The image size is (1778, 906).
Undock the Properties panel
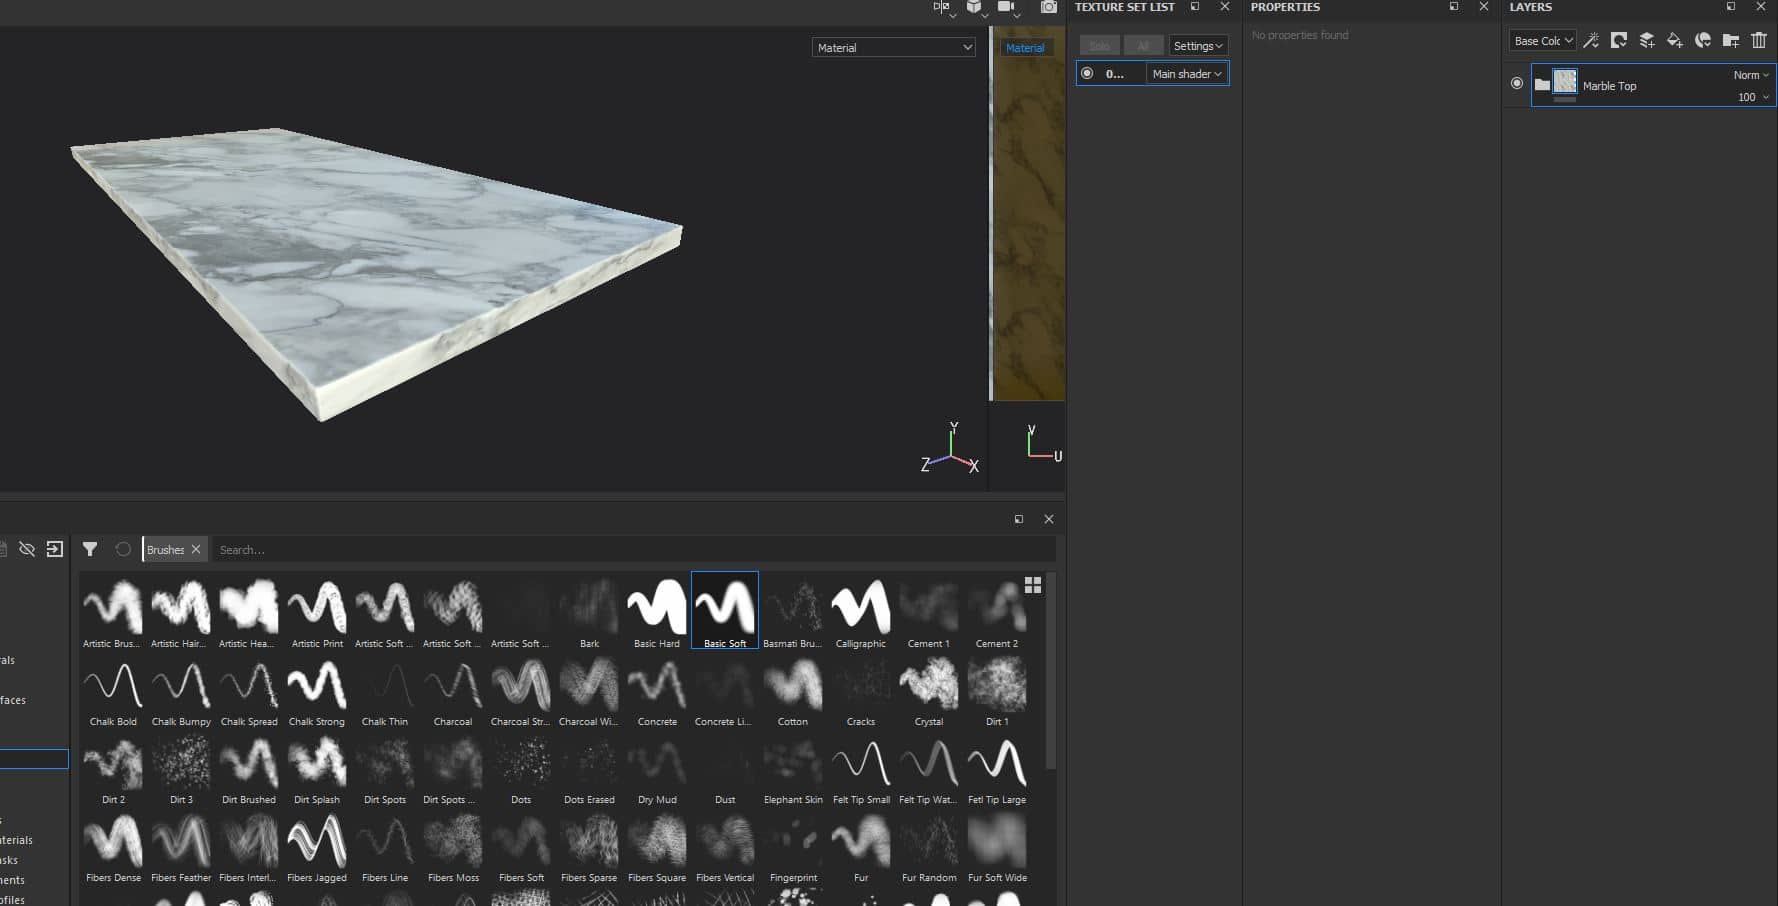pyautogui.click(x=1454, y=7)
